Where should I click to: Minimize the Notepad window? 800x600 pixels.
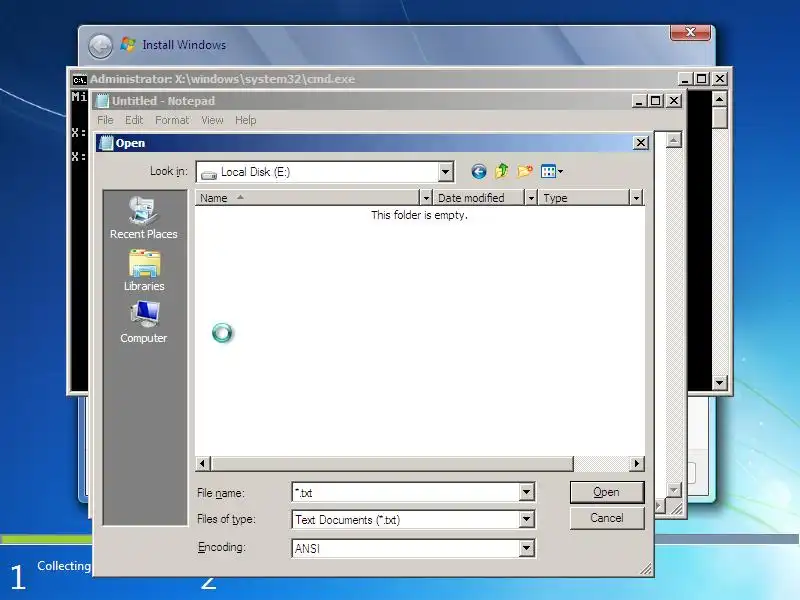(639, 101)
